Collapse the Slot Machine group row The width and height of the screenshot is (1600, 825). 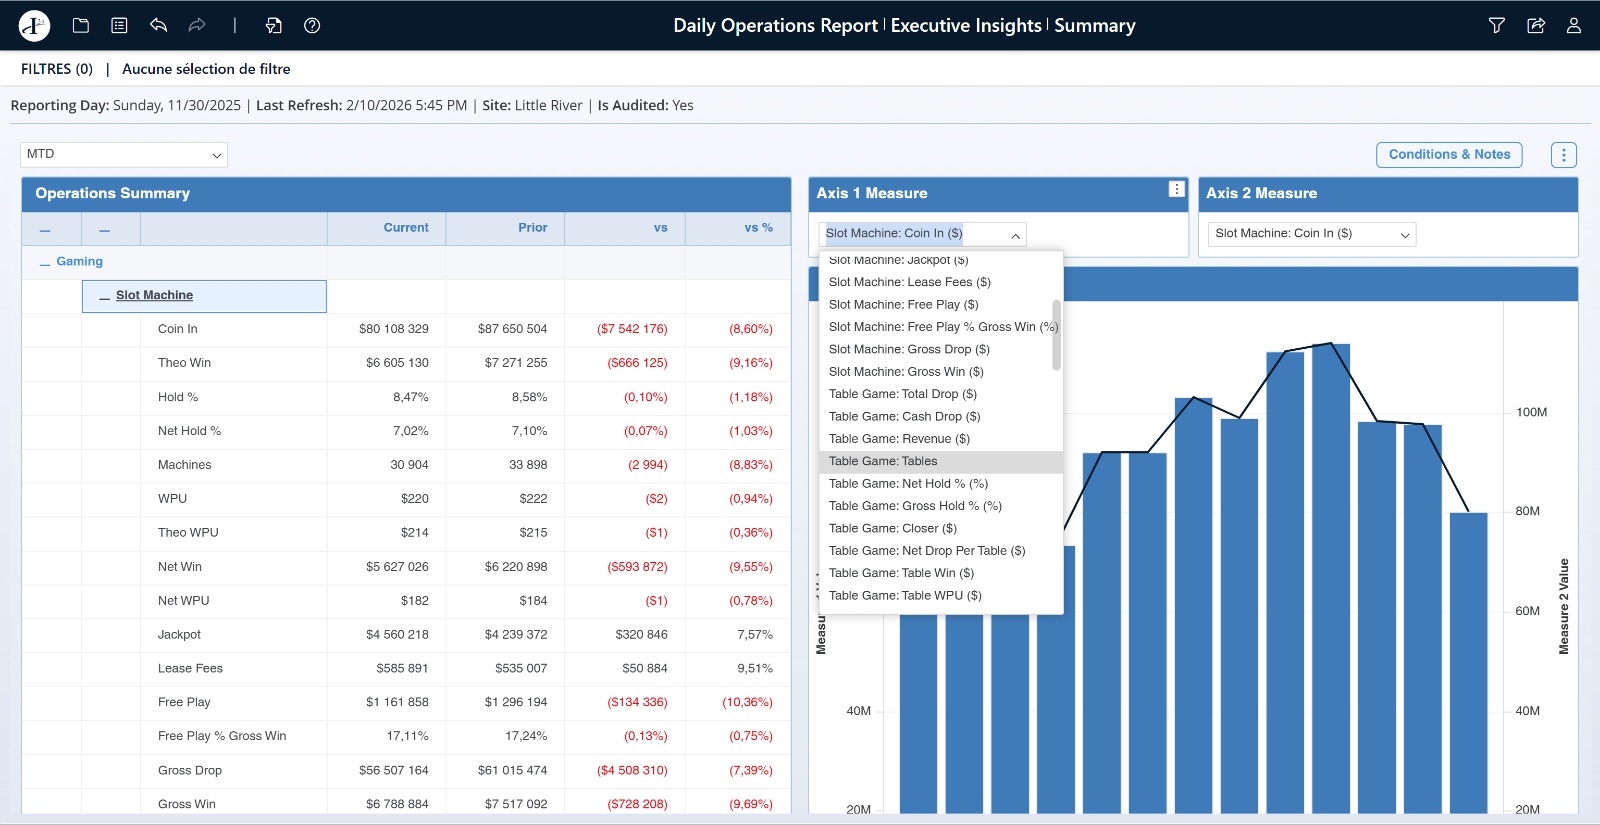click(104, 296)
